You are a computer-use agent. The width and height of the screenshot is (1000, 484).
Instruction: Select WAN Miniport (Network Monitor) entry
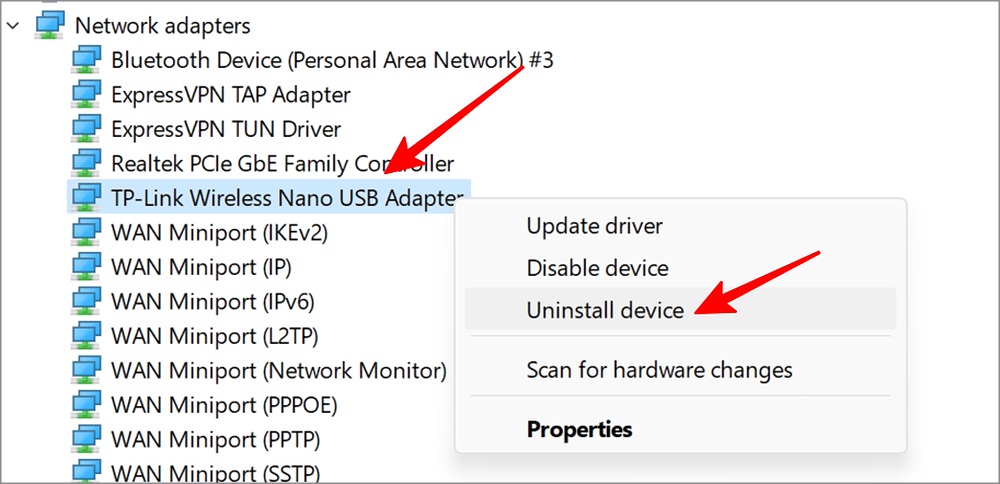[278, 371]
